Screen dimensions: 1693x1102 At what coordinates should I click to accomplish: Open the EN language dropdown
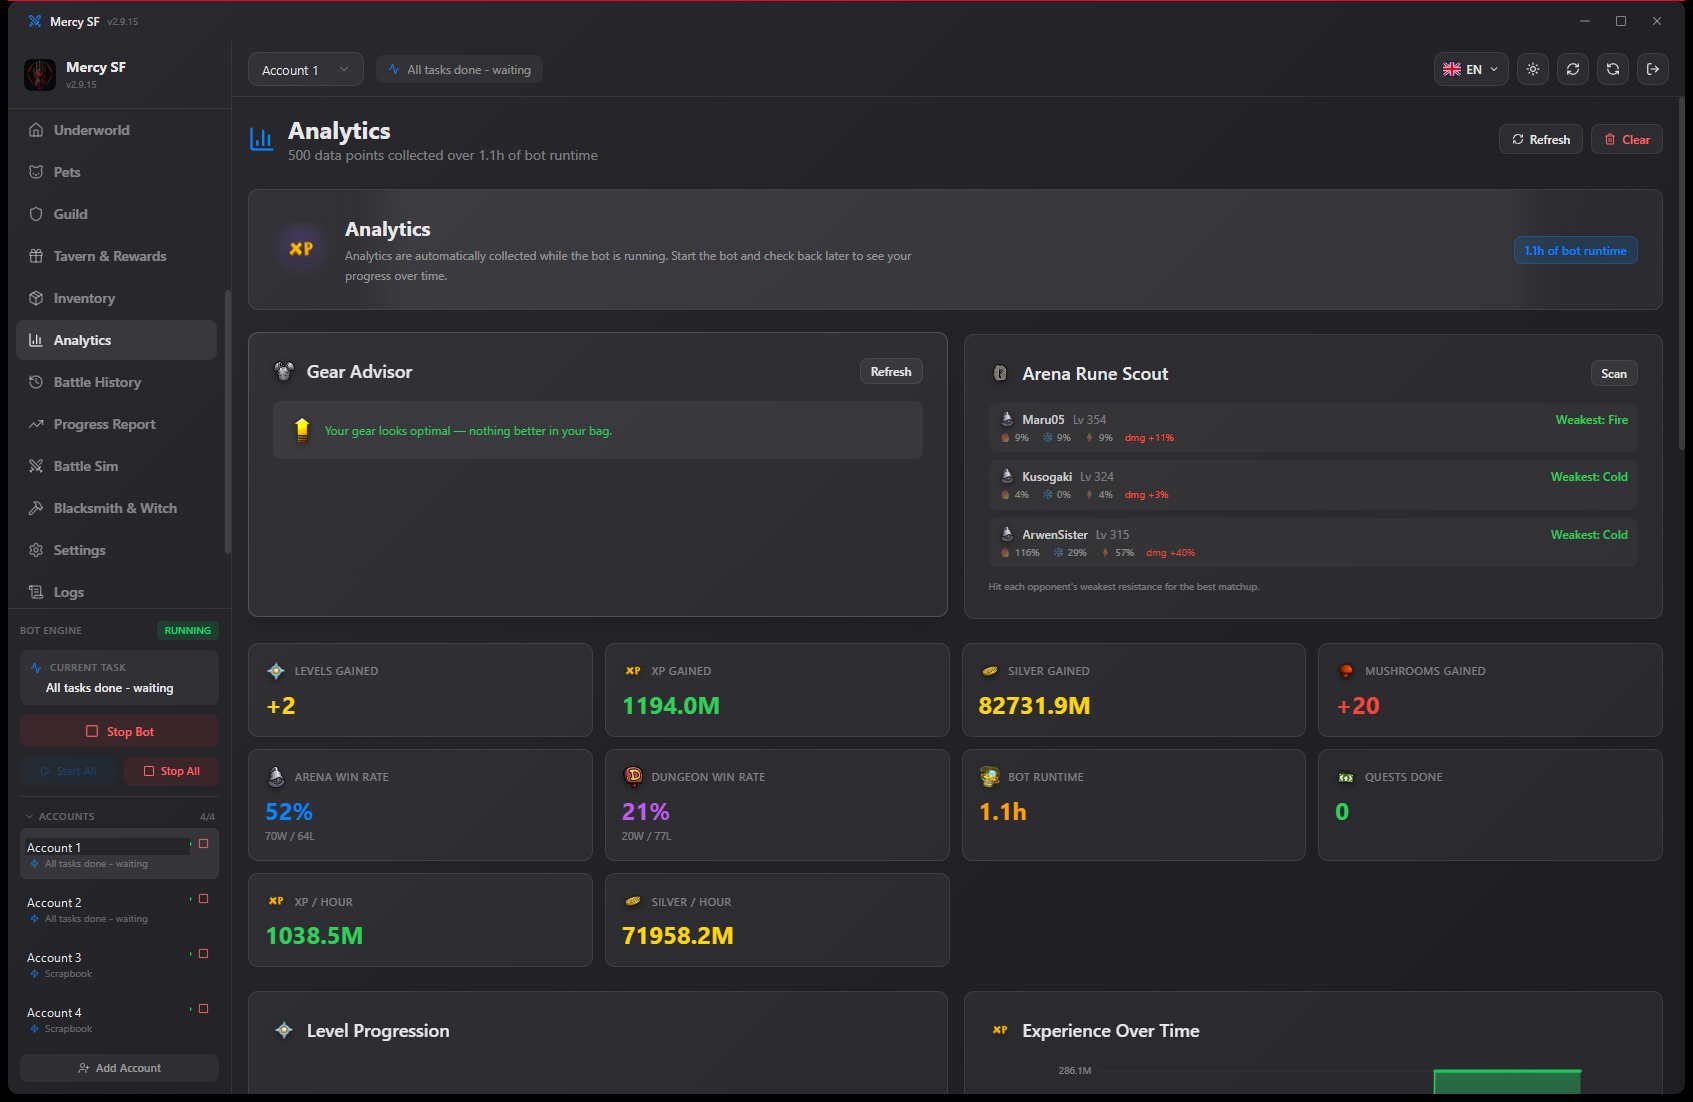tap(1471, 69)
